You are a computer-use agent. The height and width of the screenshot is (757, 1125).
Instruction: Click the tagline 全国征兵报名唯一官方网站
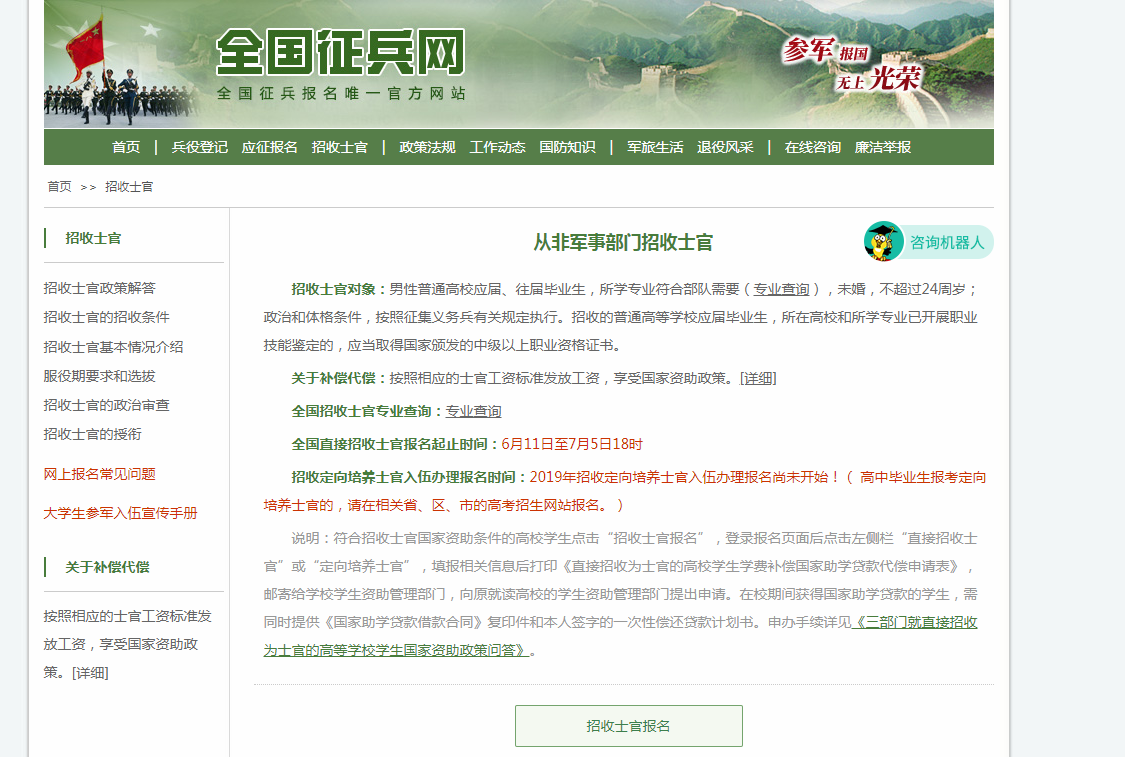342,93
